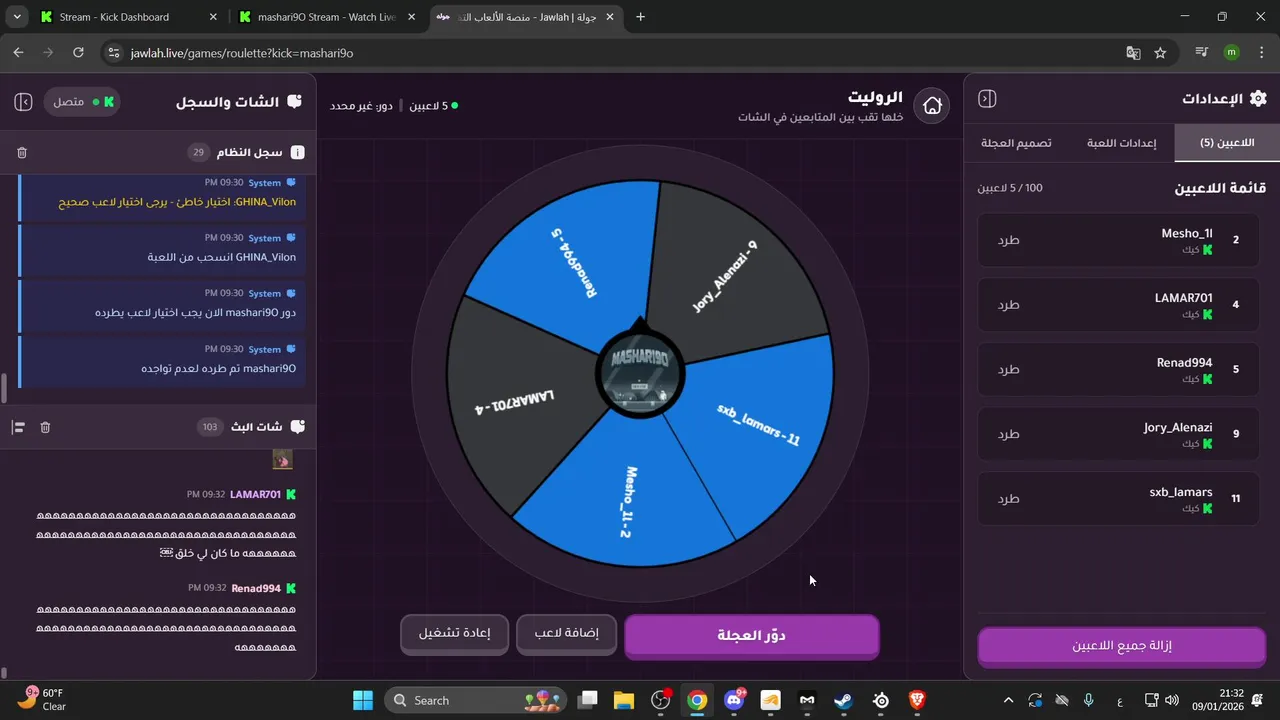Open Discord from the taskbar
The height and width of the screenshot is (720, 1280).
click(734, 700)
